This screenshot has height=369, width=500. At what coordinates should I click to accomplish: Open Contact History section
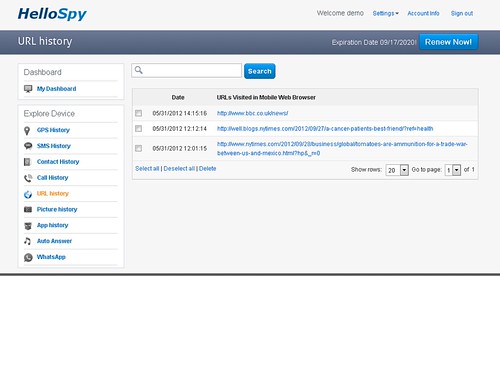(x=58, y=162)
